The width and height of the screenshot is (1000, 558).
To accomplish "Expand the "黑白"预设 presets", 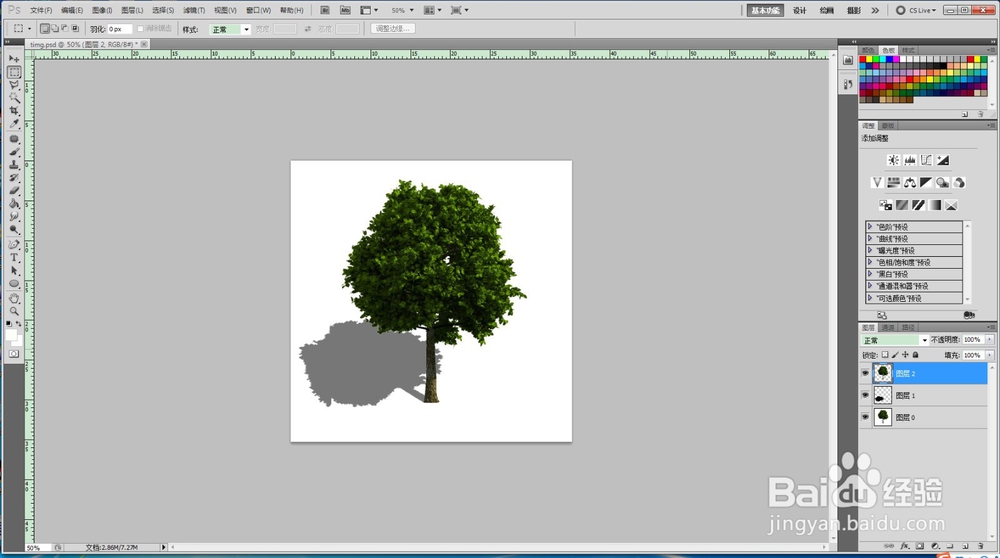I will coord(869,274).
